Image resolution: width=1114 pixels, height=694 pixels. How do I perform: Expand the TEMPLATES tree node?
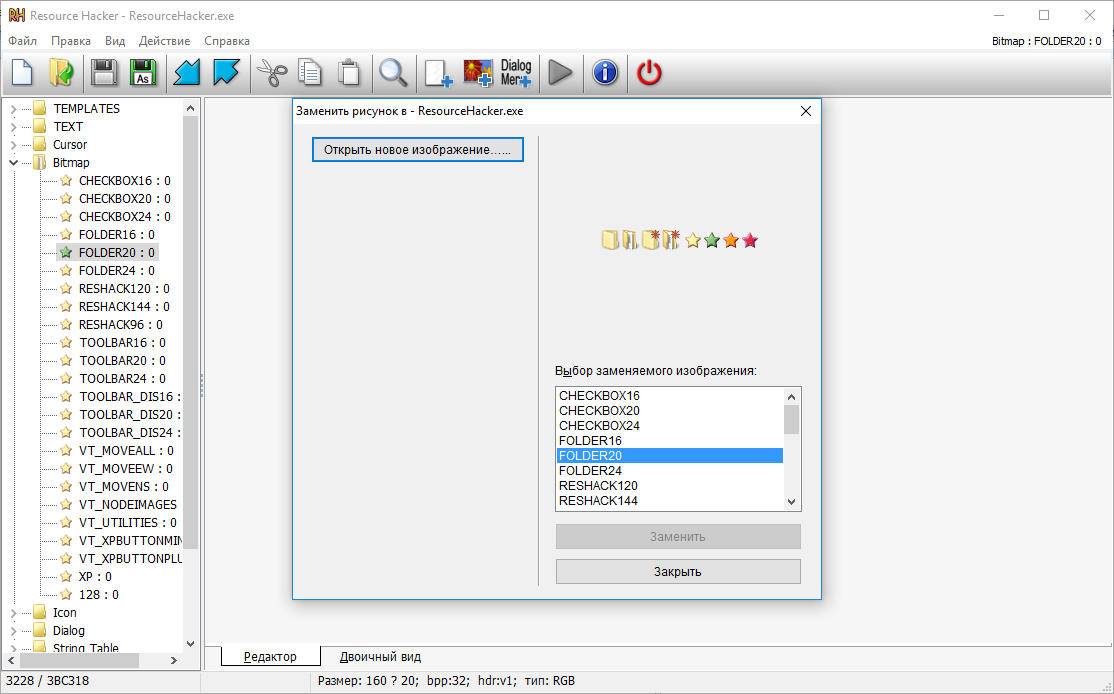coord(13,109)
